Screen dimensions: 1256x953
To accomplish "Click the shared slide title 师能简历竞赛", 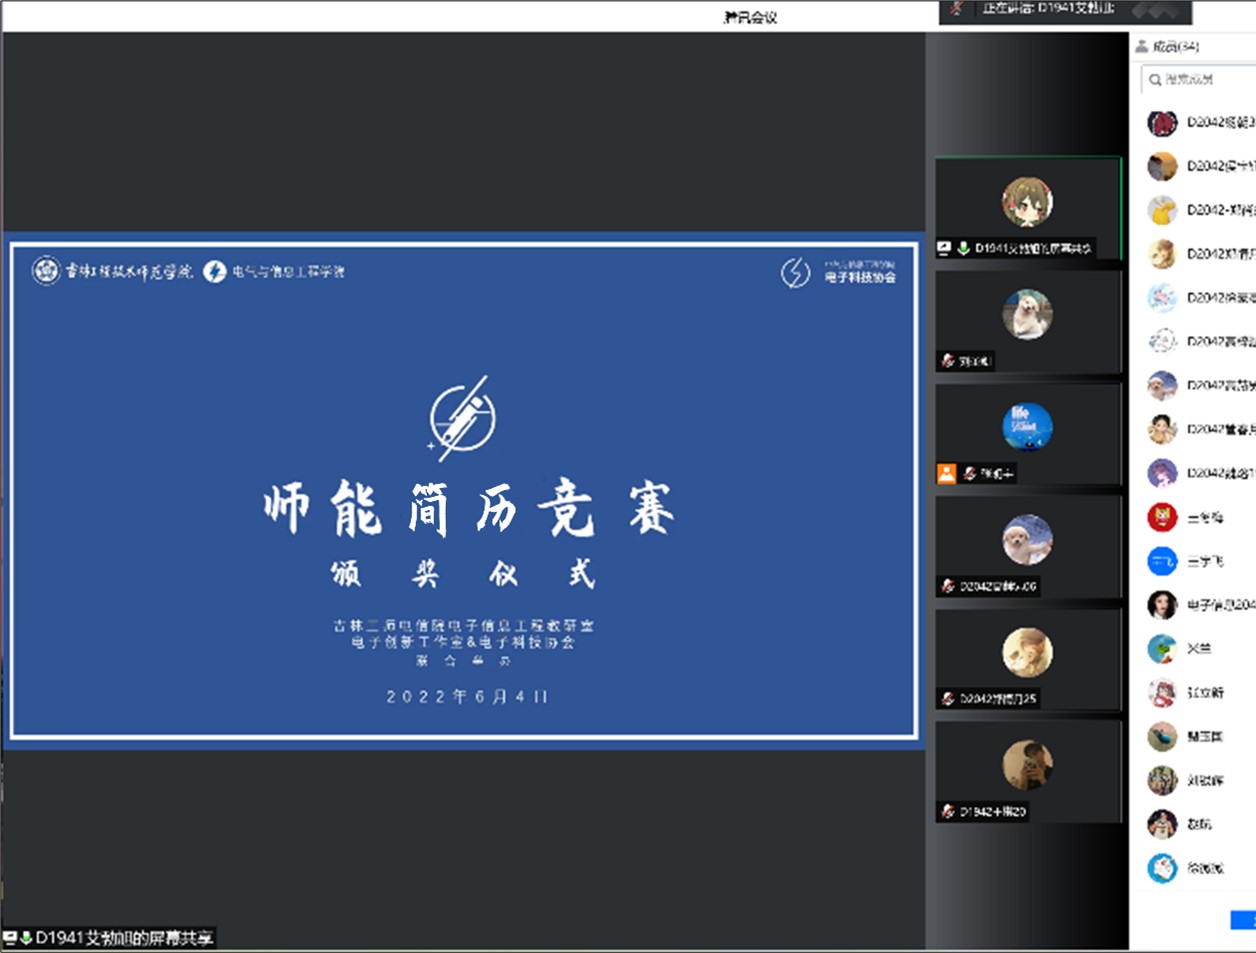I will pyautogui.click(x=468, y=509).
